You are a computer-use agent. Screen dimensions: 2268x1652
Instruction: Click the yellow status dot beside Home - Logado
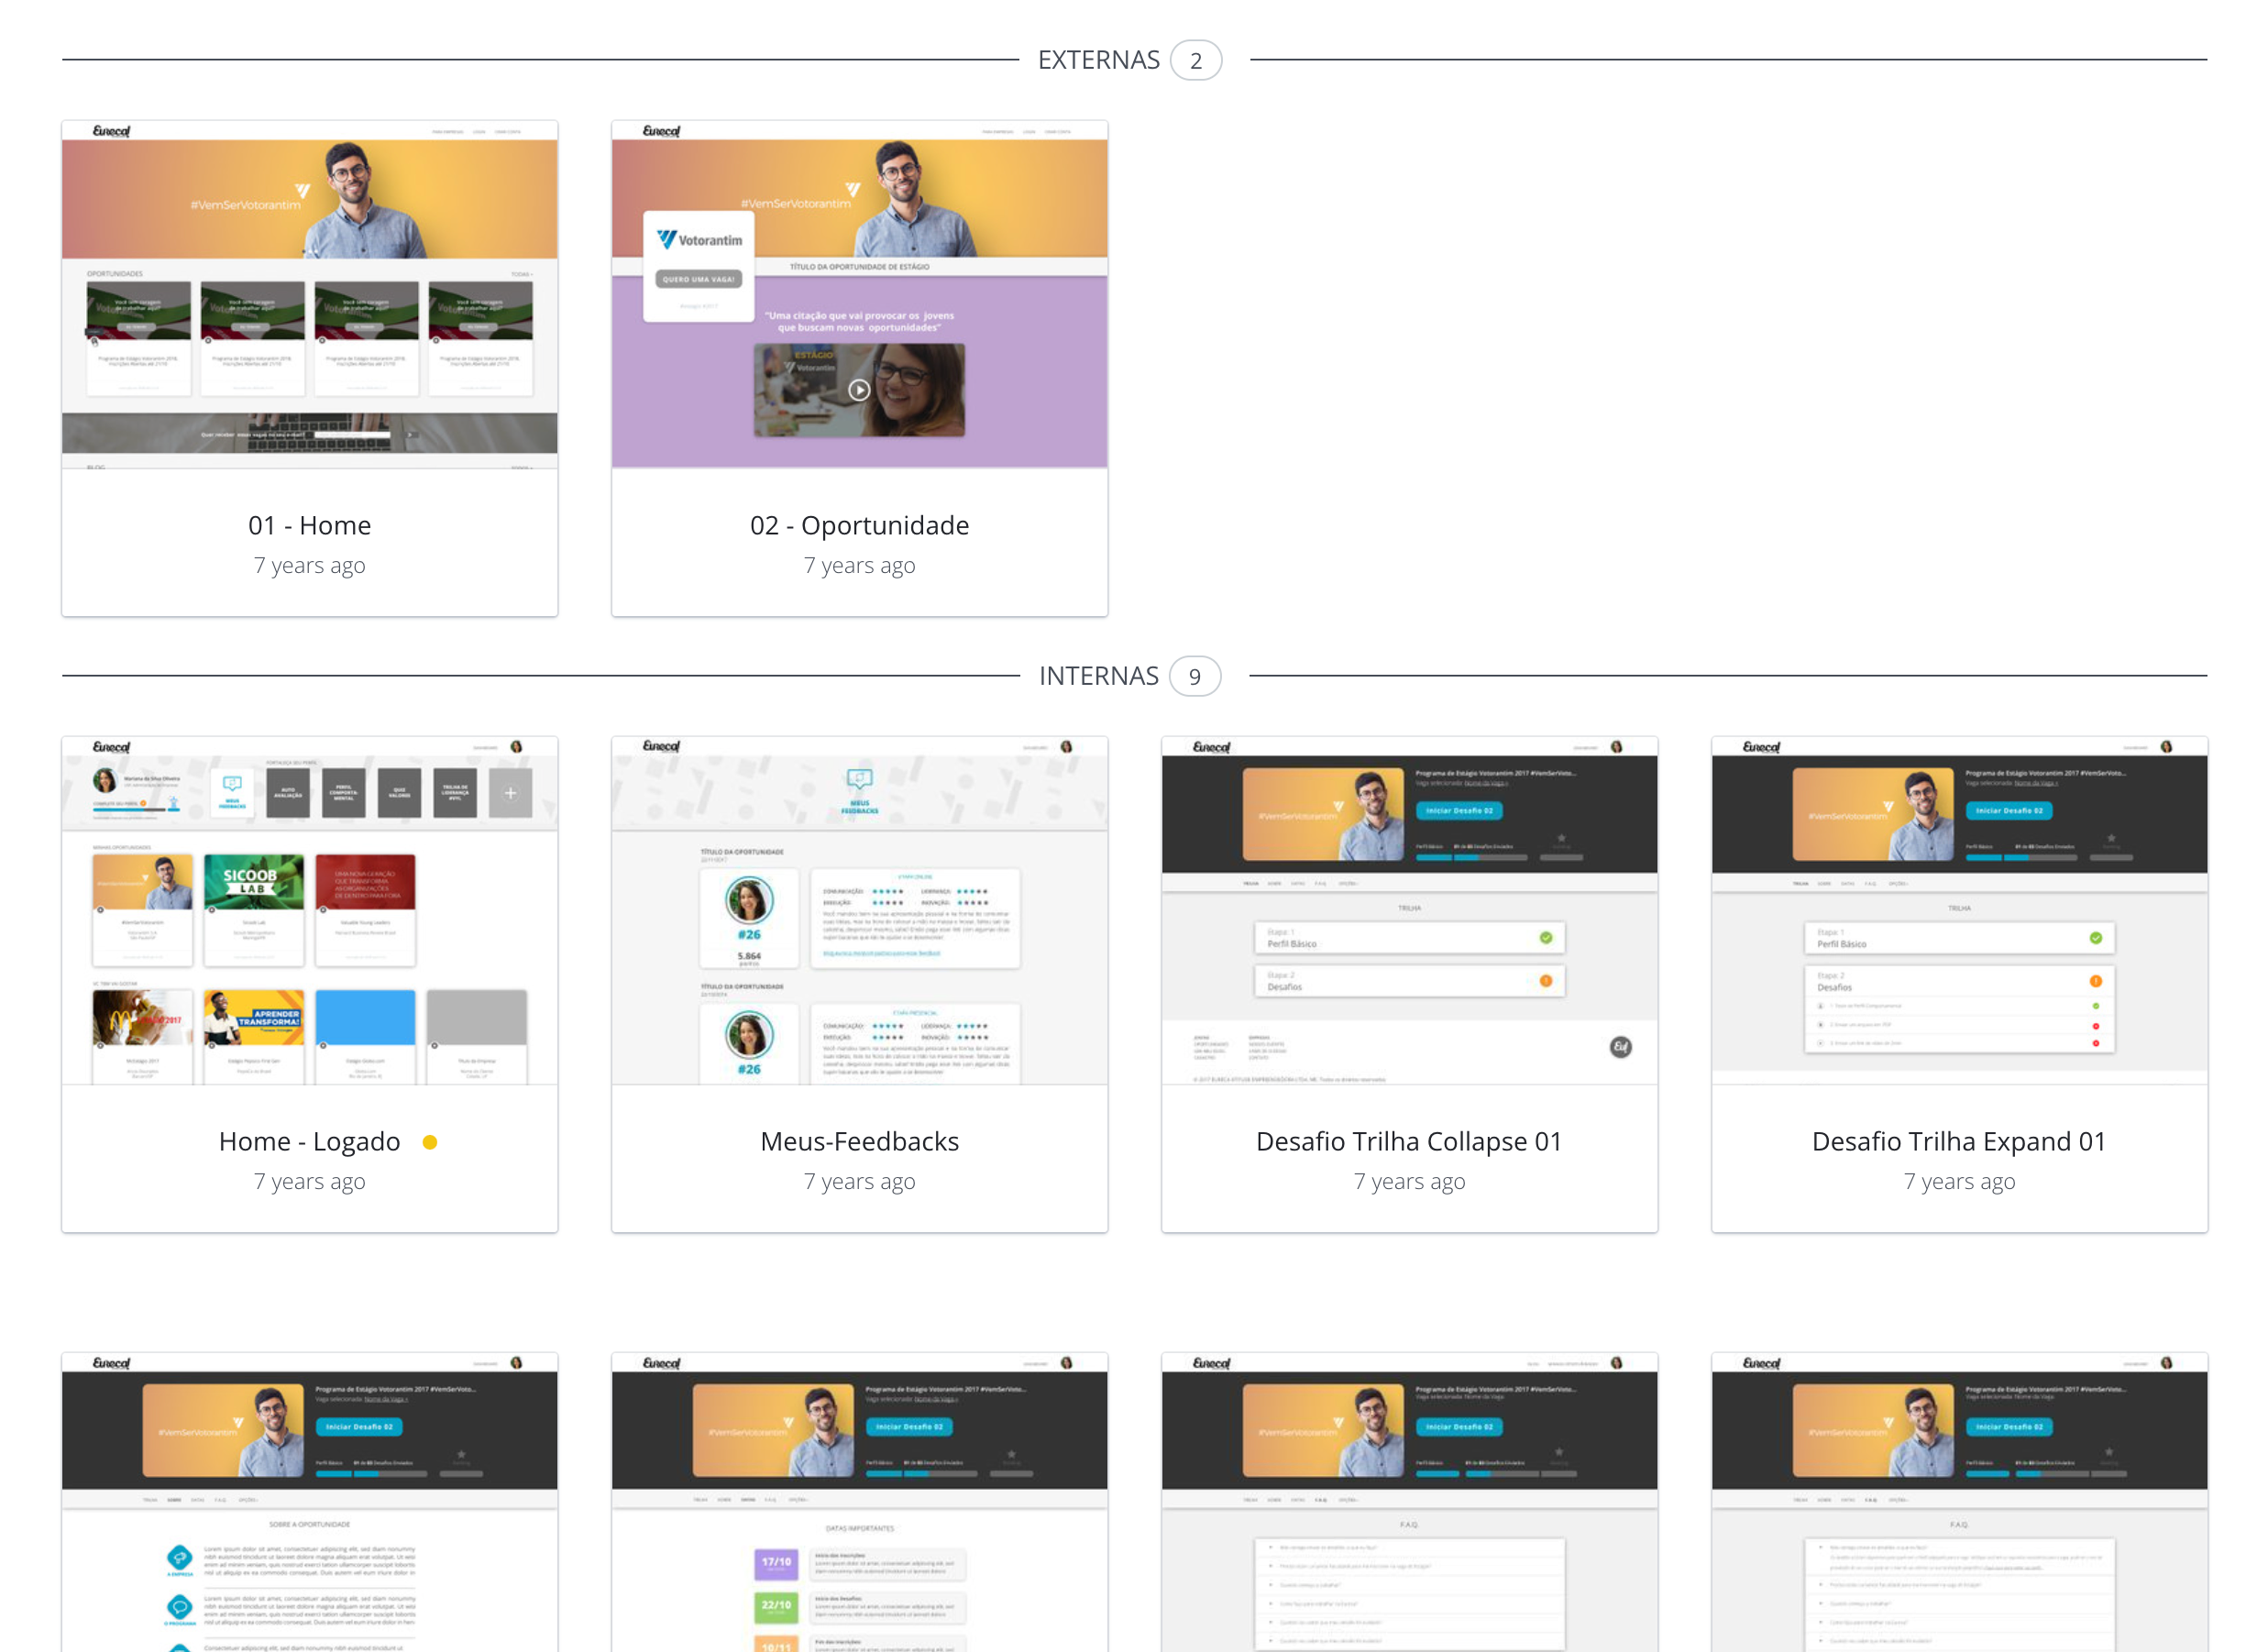coord(430,1142)
